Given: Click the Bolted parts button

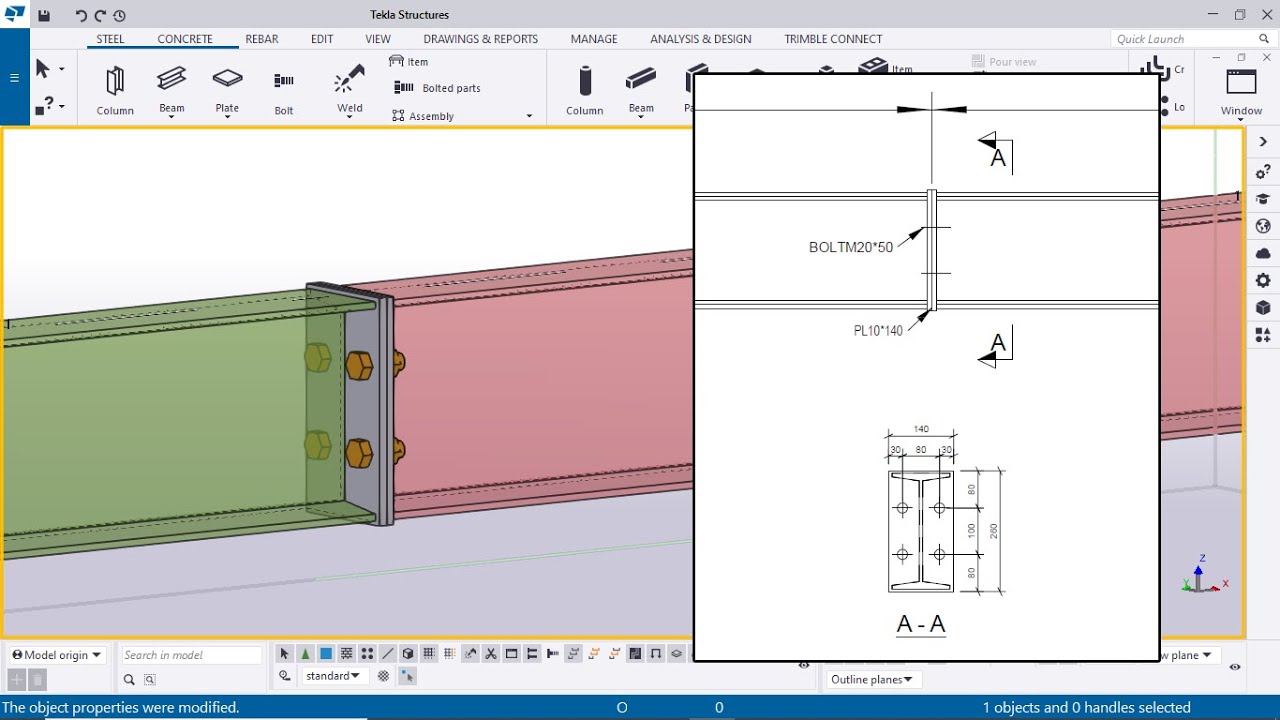Looking at the screenshot, I should [437, 88].
